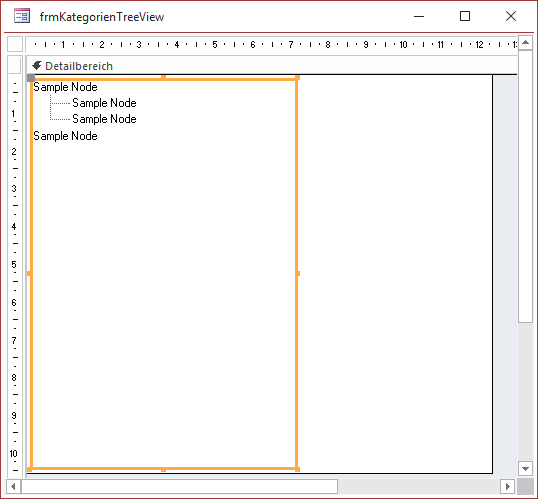Click the vertical ruler at mark 5
This screenshot has width=538, height=499.
click(x=14, y=264)
